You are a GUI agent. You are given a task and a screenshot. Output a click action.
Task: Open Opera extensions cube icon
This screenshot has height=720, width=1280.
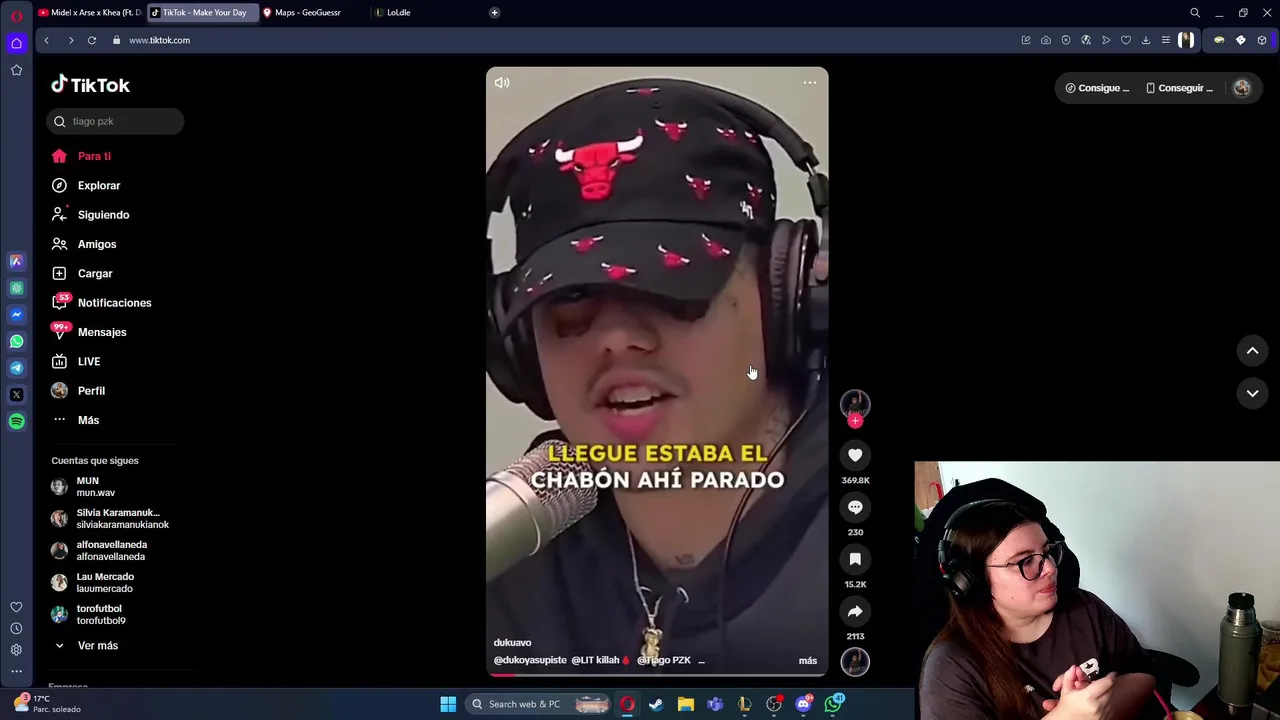[x=1262, y=40]
